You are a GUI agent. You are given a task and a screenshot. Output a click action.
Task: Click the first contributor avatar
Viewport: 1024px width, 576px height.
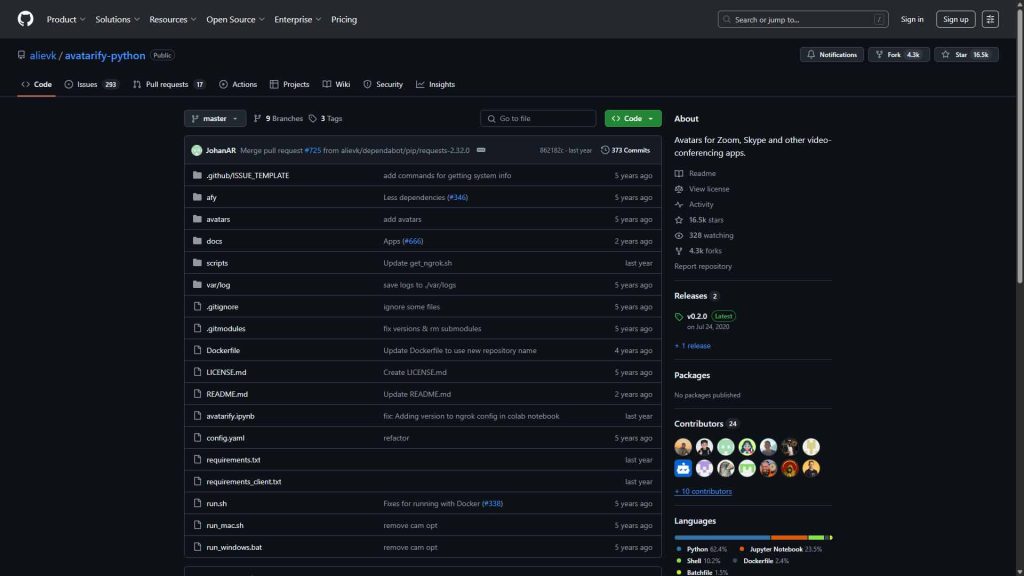(683, 447)
